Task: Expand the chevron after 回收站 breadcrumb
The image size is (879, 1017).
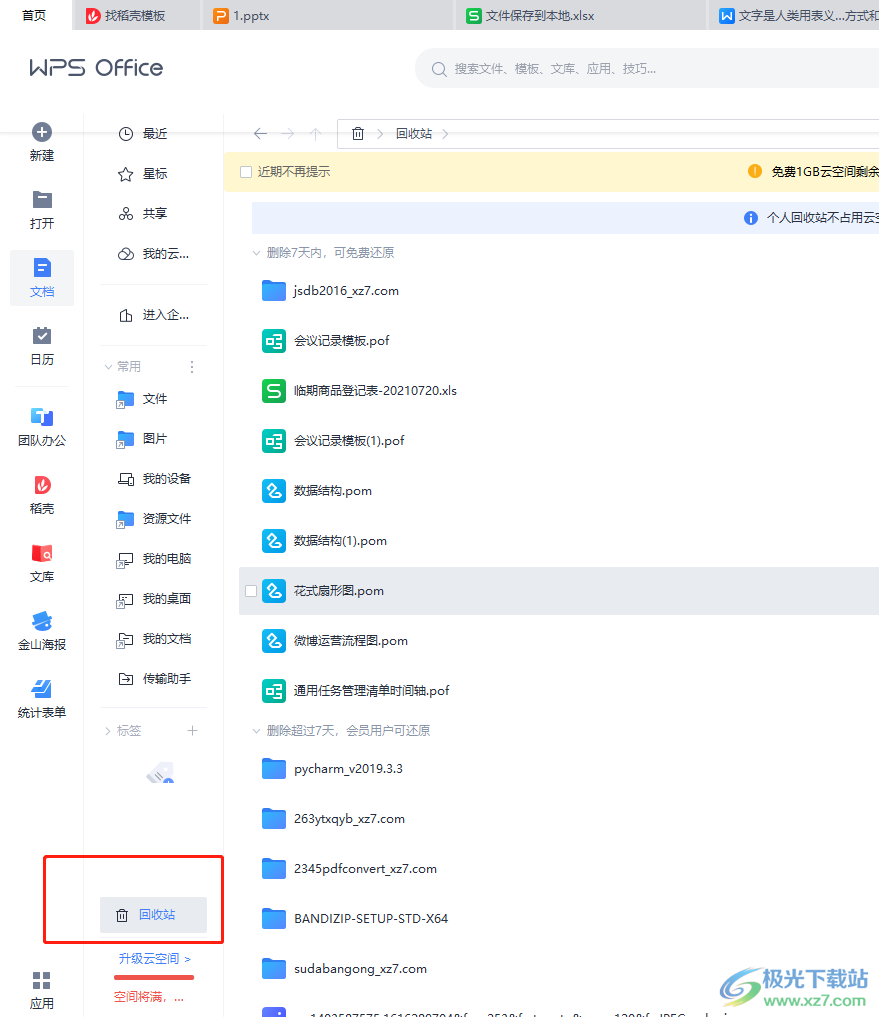Action: (445, 134)
